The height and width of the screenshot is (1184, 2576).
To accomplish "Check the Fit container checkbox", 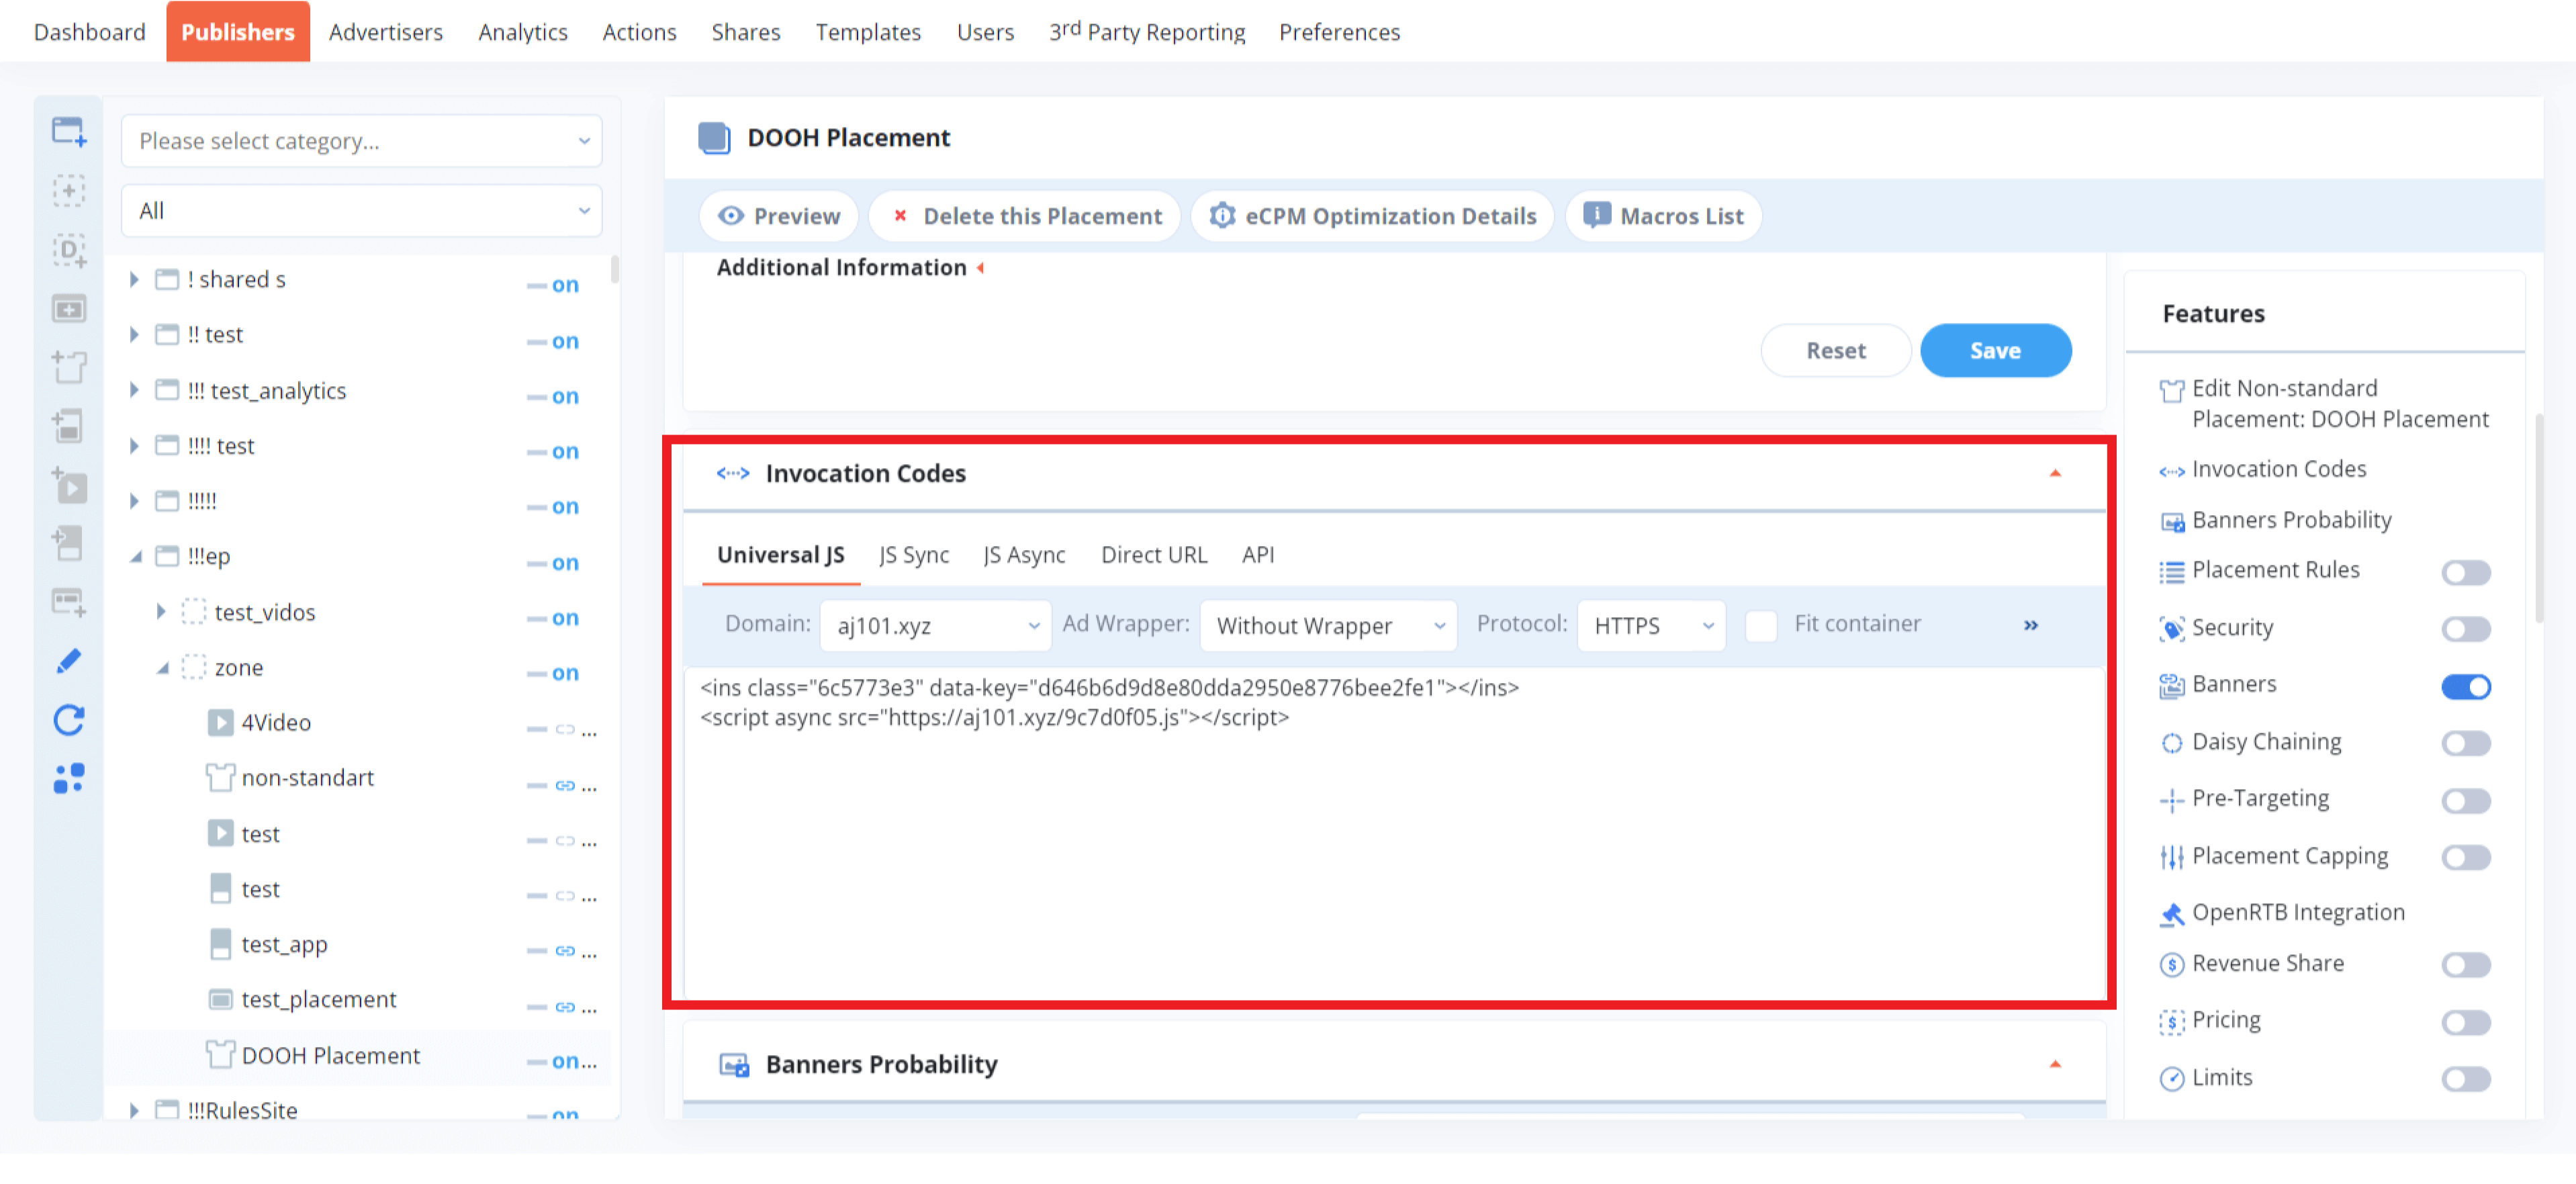I will click(x=1760, y=625).
